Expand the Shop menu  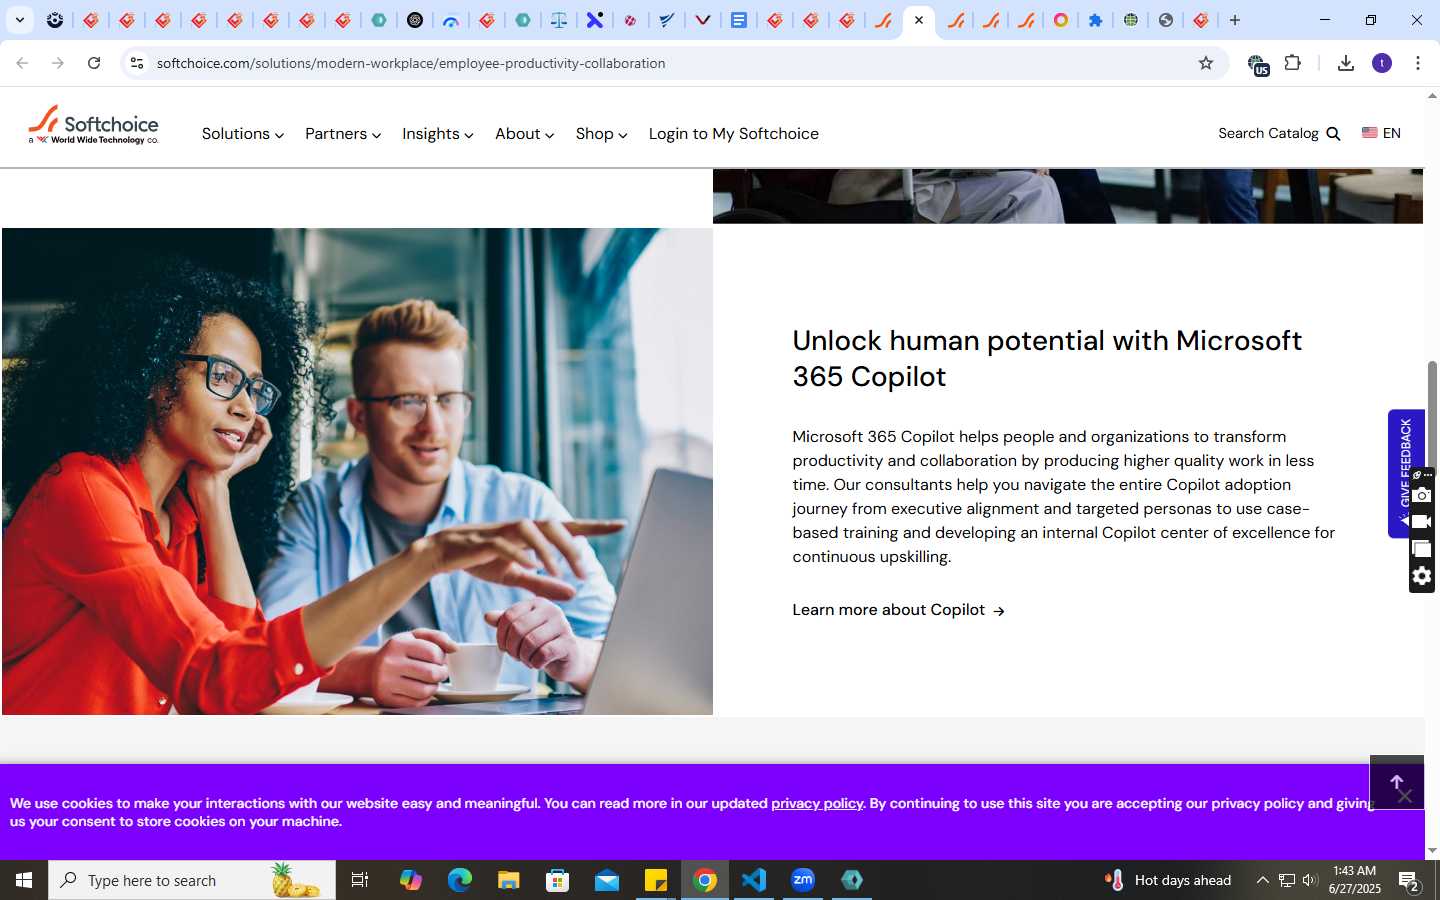pos(602,134)
